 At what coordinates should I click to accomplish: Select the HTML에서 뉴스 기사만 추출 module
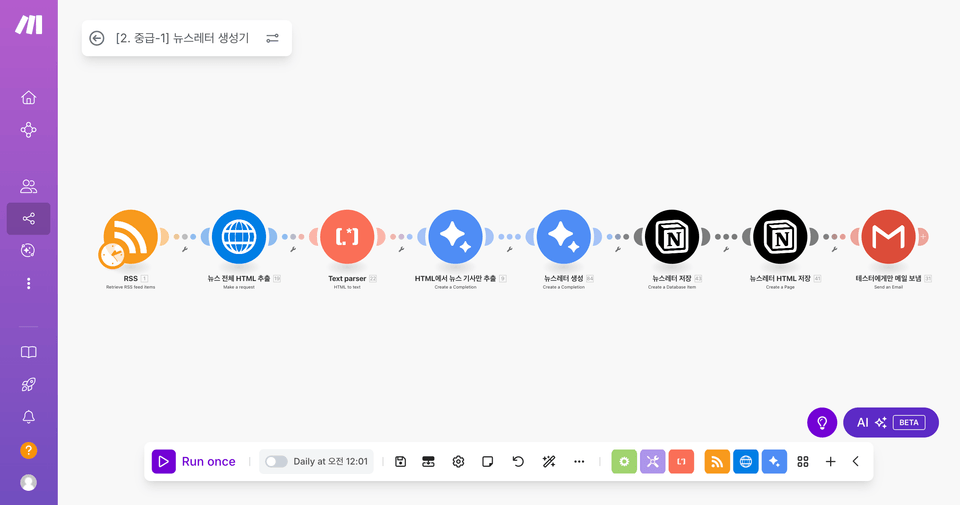click(456, 236)
